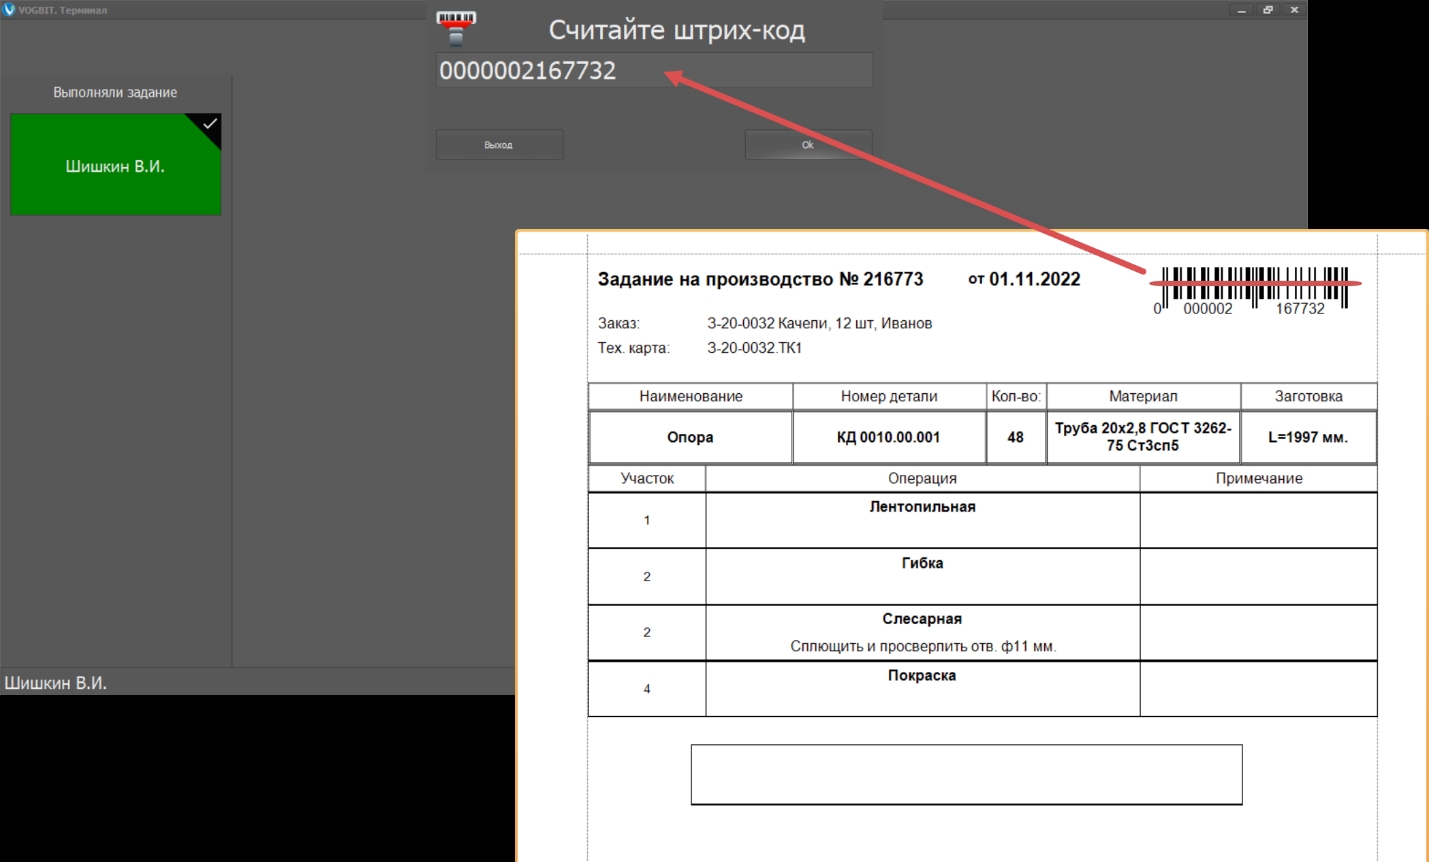The height and width of the screenshot is (862, 1429).
Task: Click the 'Заказ:' label on the sheet
Action: coord(619,323)
